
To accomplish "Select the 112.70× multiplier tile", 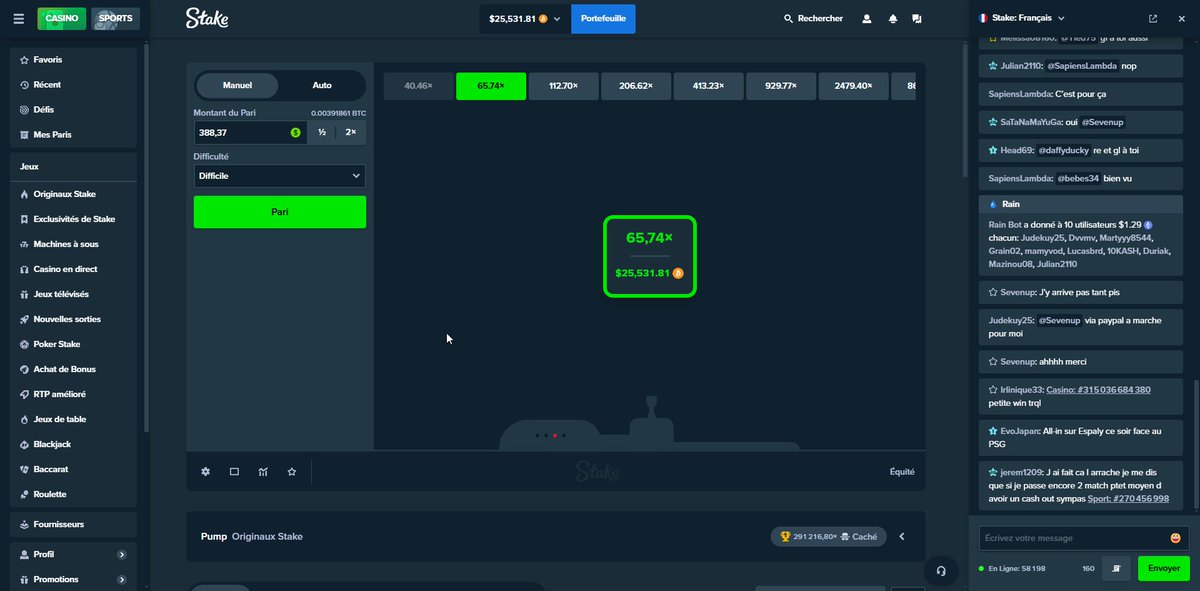I will [563, 86].
